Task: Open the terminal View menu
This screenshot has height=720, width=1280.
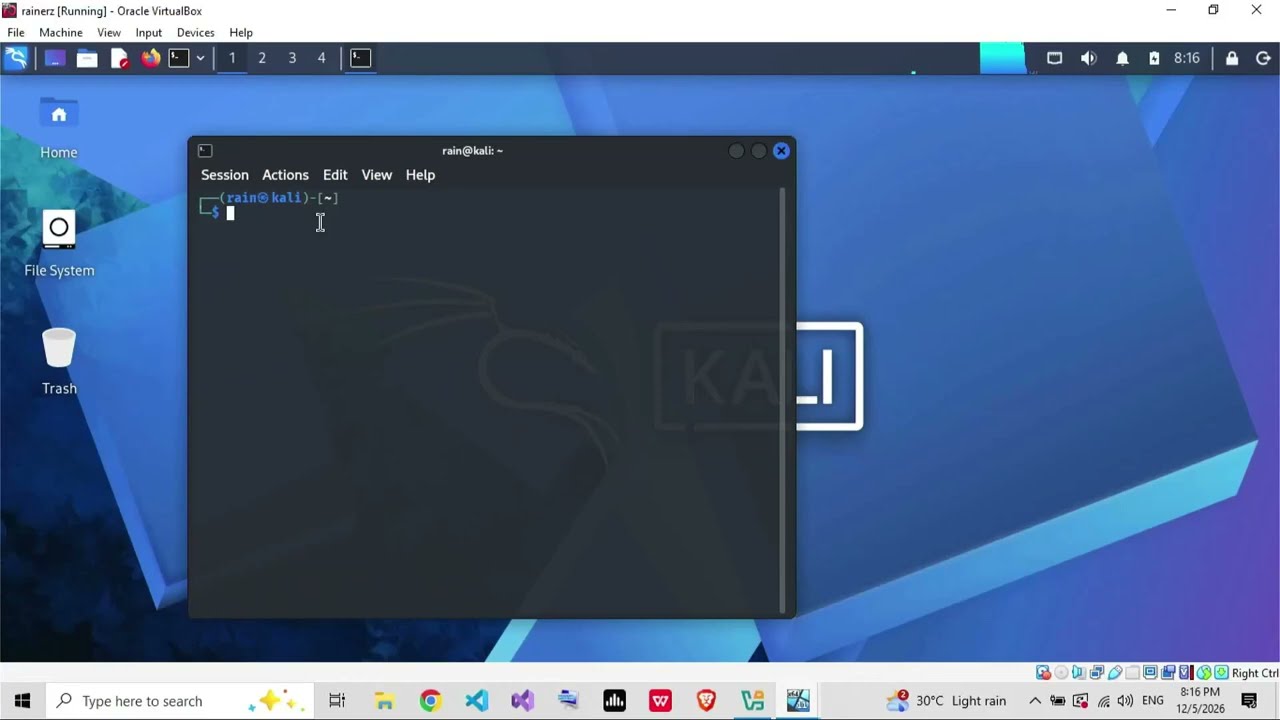Action: (x=377, y=175)
